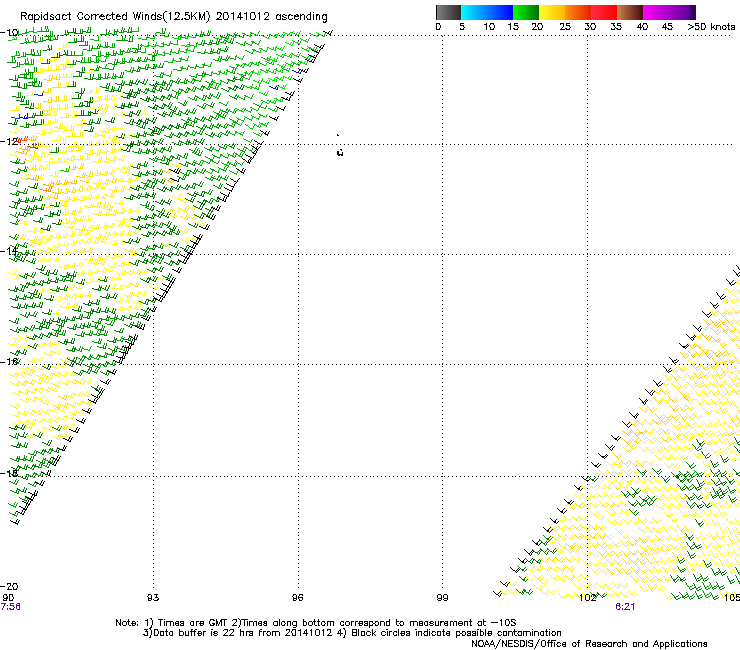Click note 'Data buffer is 22 hrs'
Viewport: 740px width, 650px height.
click(203, 633)
